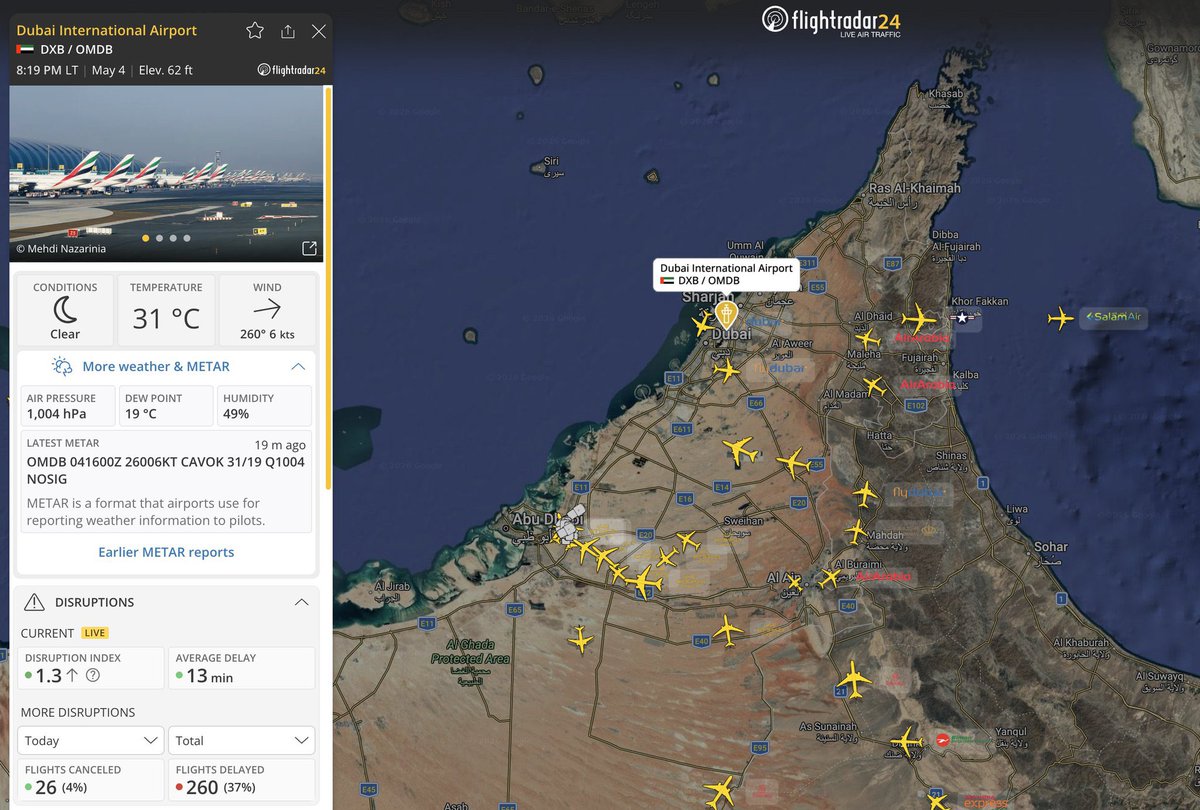
Task: Select the flydubai aircraft west of Shinas
Action: 864,493
